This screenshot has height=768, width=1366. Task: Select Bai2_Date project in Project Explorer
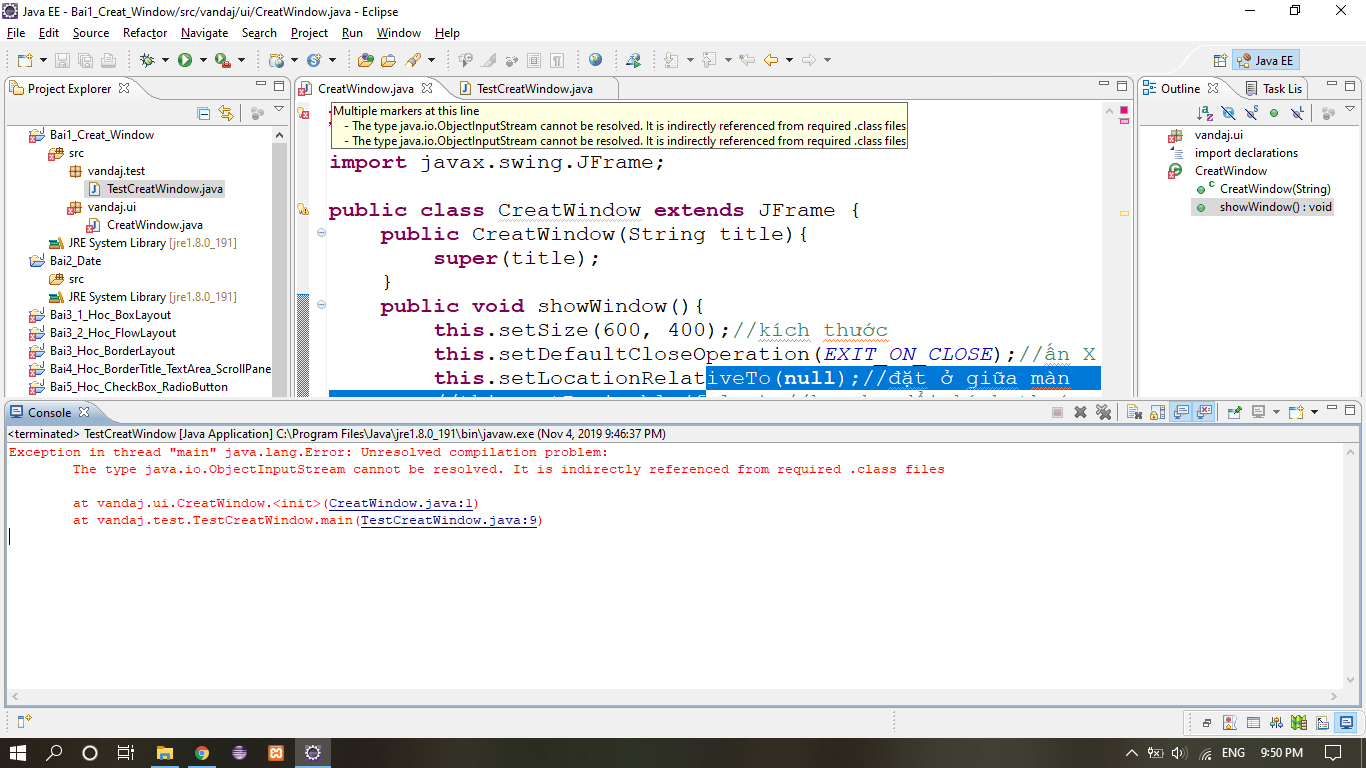tap(75, 261)
